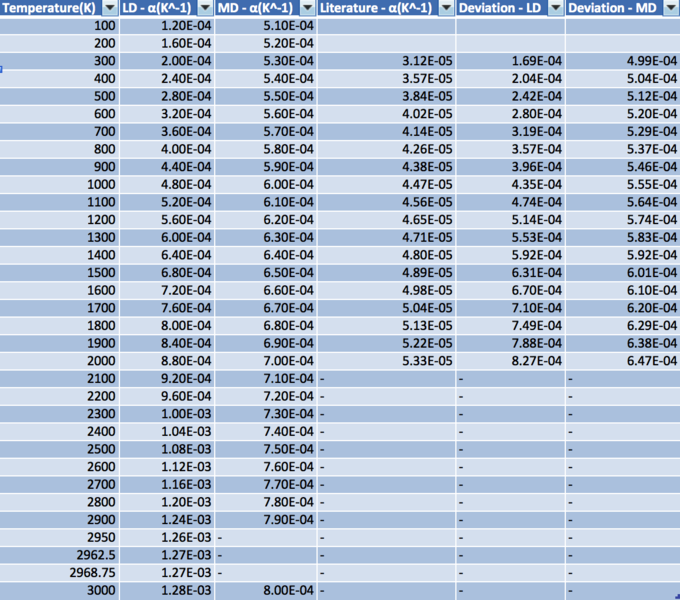Select literature value 5.33E-05
Image resolution: width=680 pixels, height=600 pixels.
[386, 361]
